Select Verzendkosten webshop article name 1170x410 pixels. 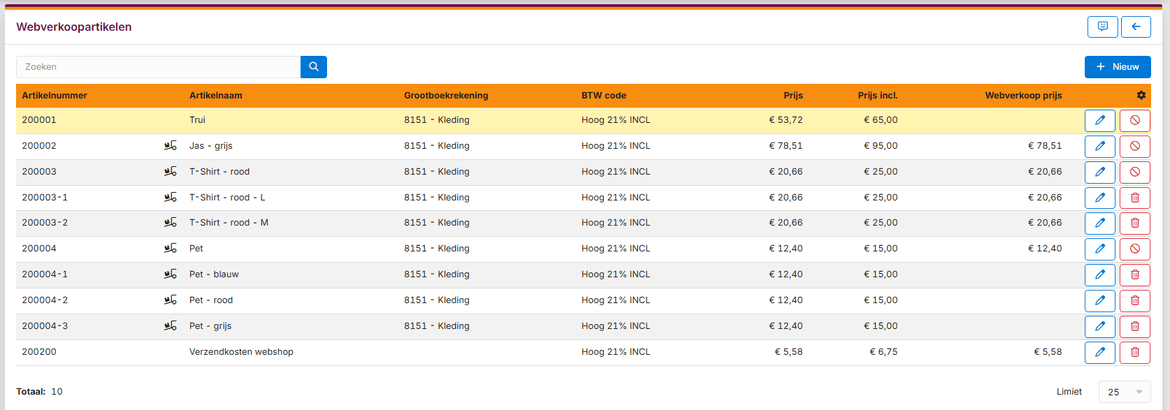(241, 352)
